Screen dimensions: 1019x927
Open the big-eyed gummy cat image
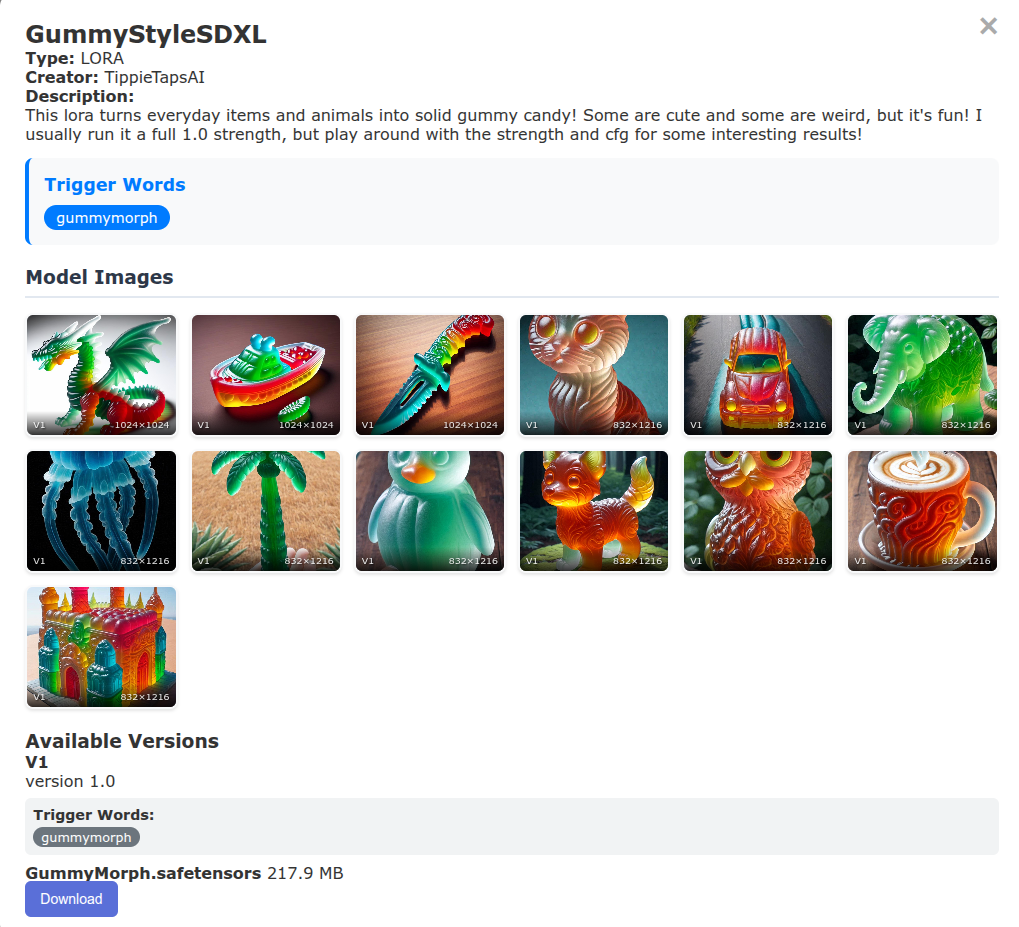[x=594, y=375]
